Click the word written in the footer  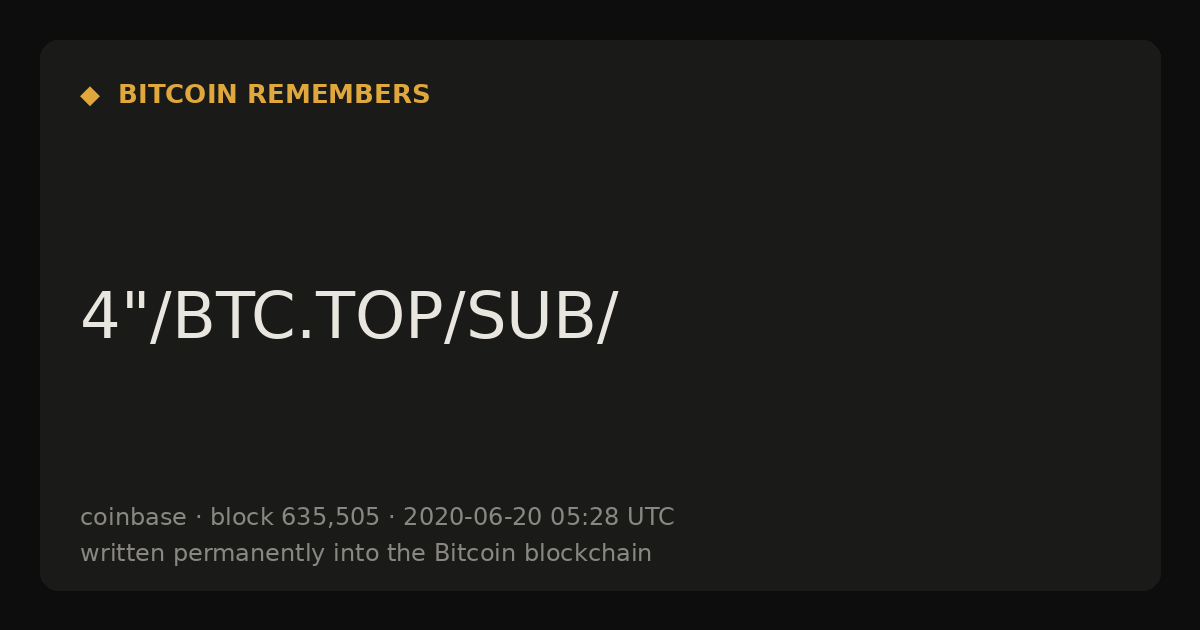click(123, 553)
